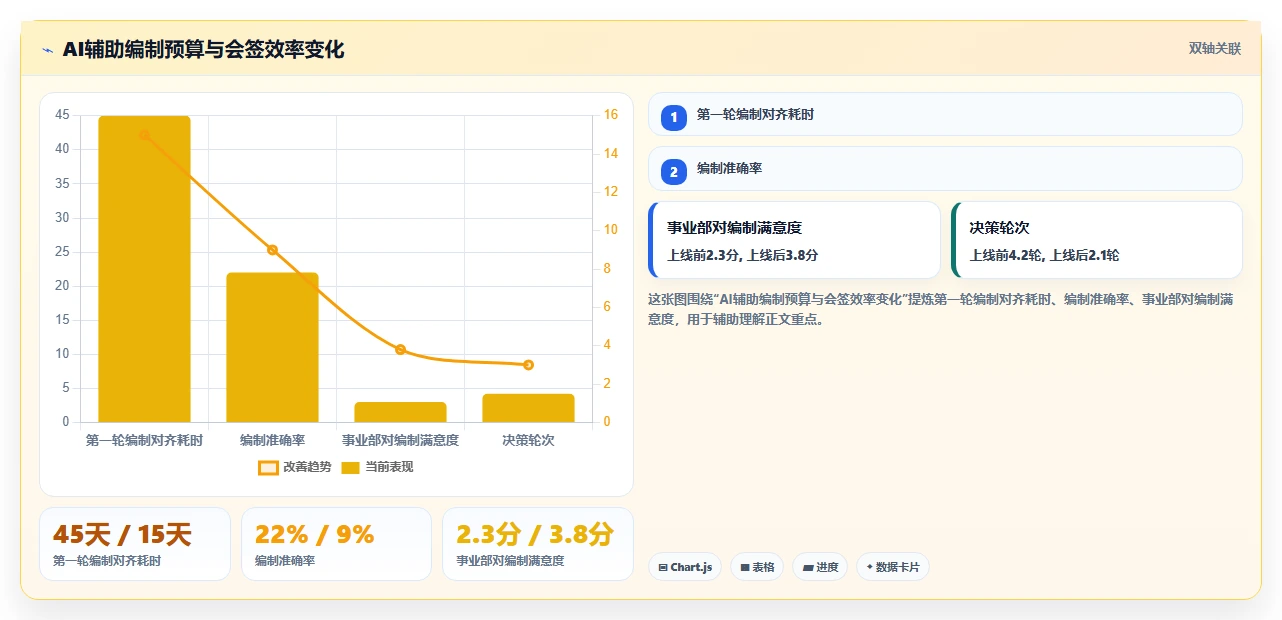Click the trend line point above 编制准确率

pos(272,250)
